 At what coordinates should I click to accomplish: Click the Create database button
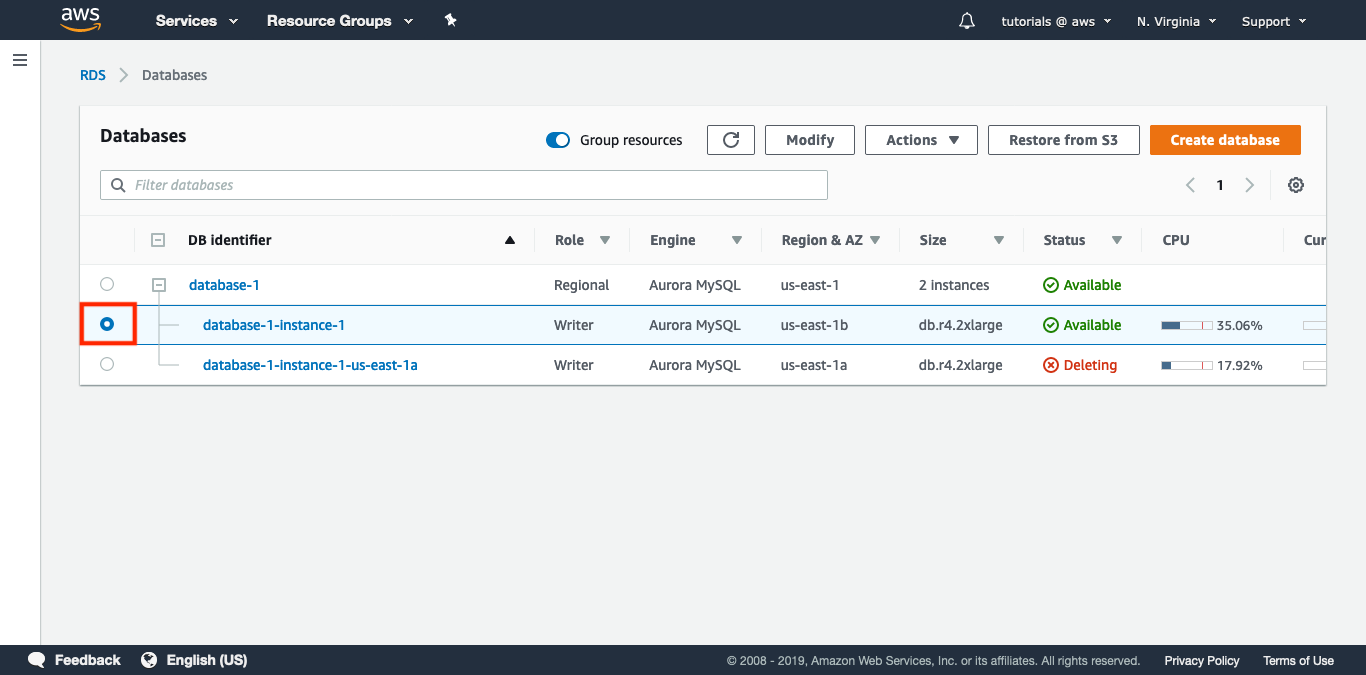coord(1225,140)
